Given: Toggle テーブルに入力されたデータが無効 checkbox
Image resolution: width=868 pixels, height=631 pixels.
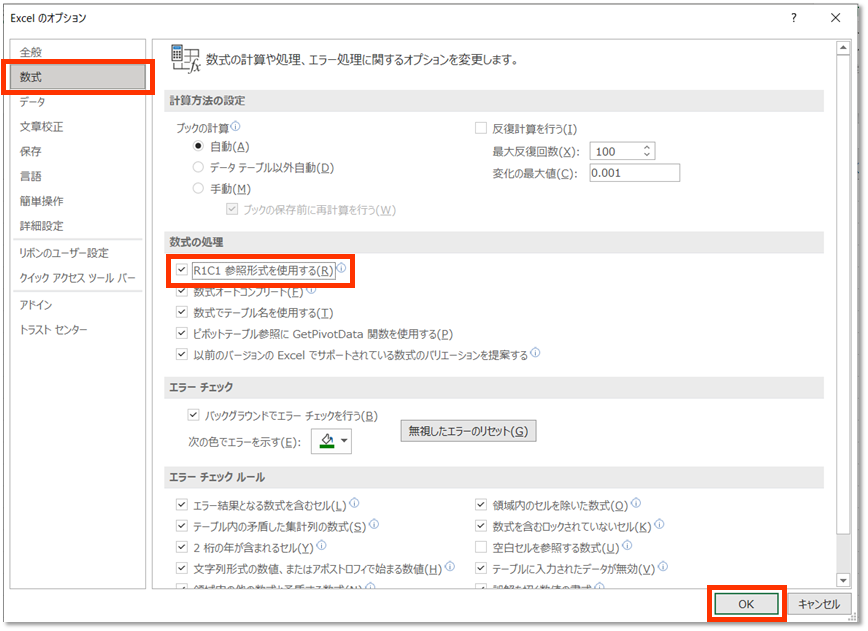Looking at the screenshot, I should tap(481, 568).
